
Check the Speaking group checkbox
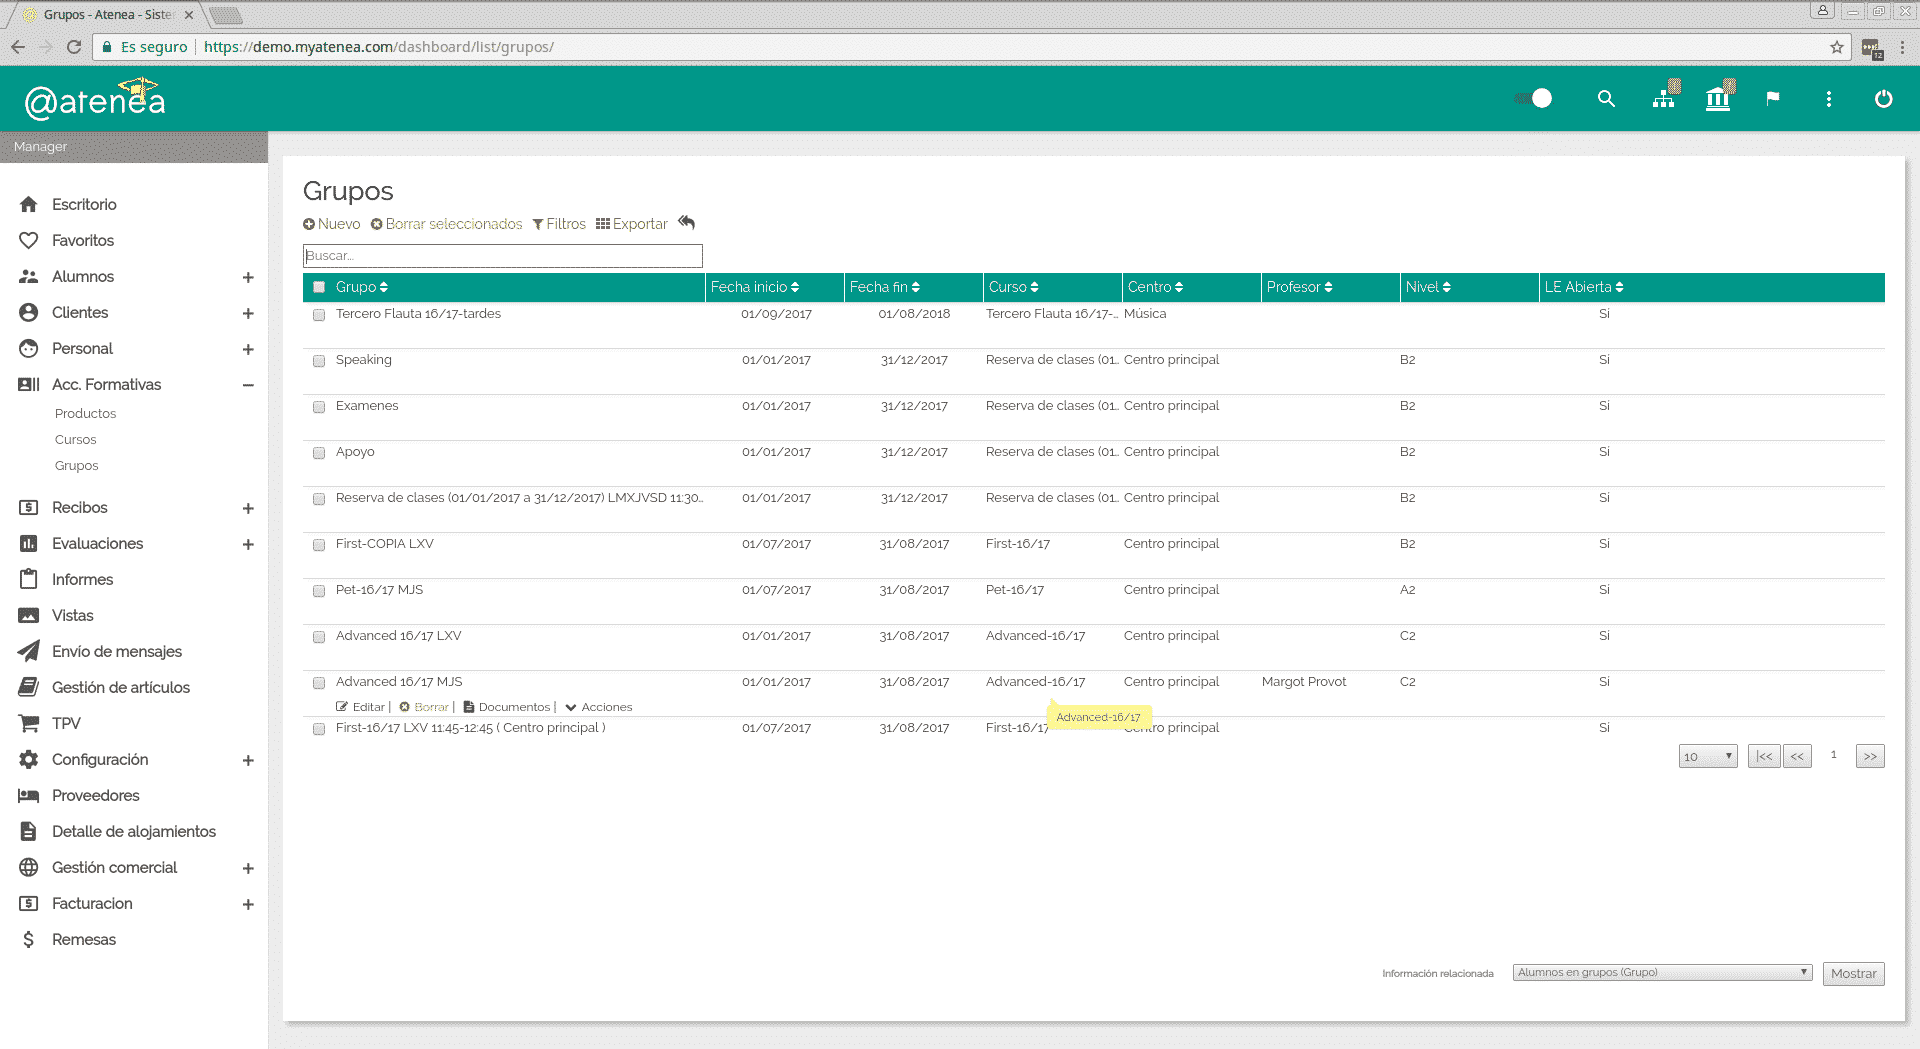319,361
